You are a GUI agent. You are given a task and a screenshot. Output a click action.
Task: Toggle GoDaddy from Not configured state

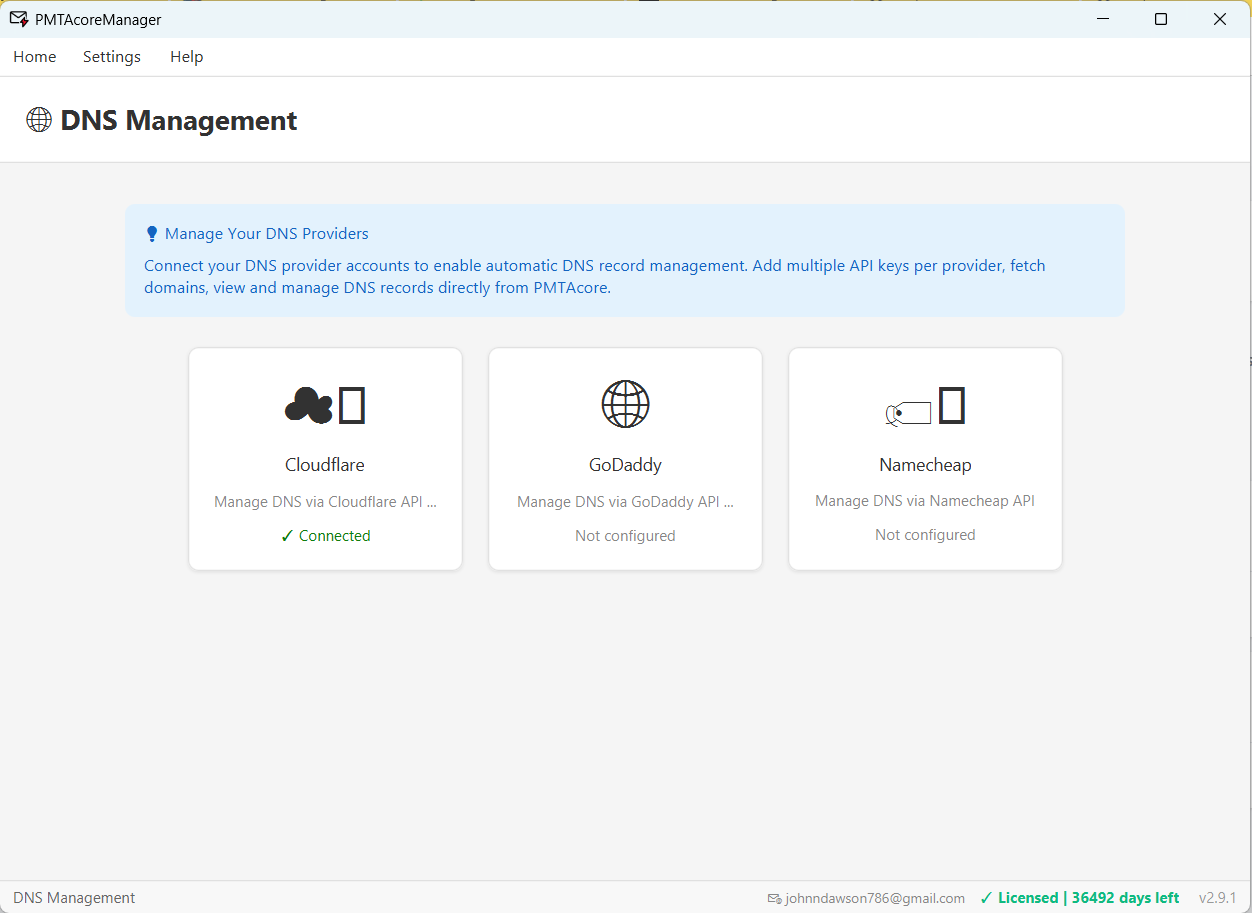point(625,535)
